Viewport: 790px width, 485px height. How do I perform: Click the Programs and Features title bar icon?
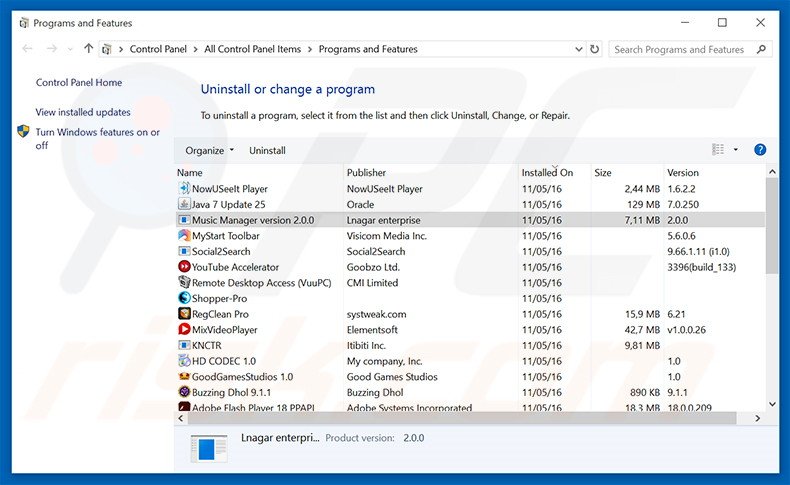[24, 23]
